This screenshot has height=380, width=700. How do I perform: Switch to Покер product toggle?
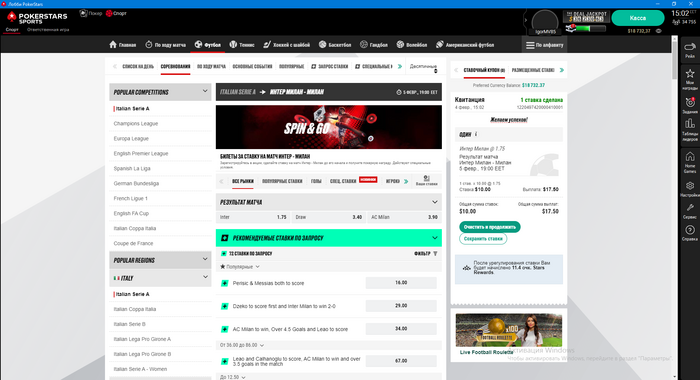pos(91,13)
